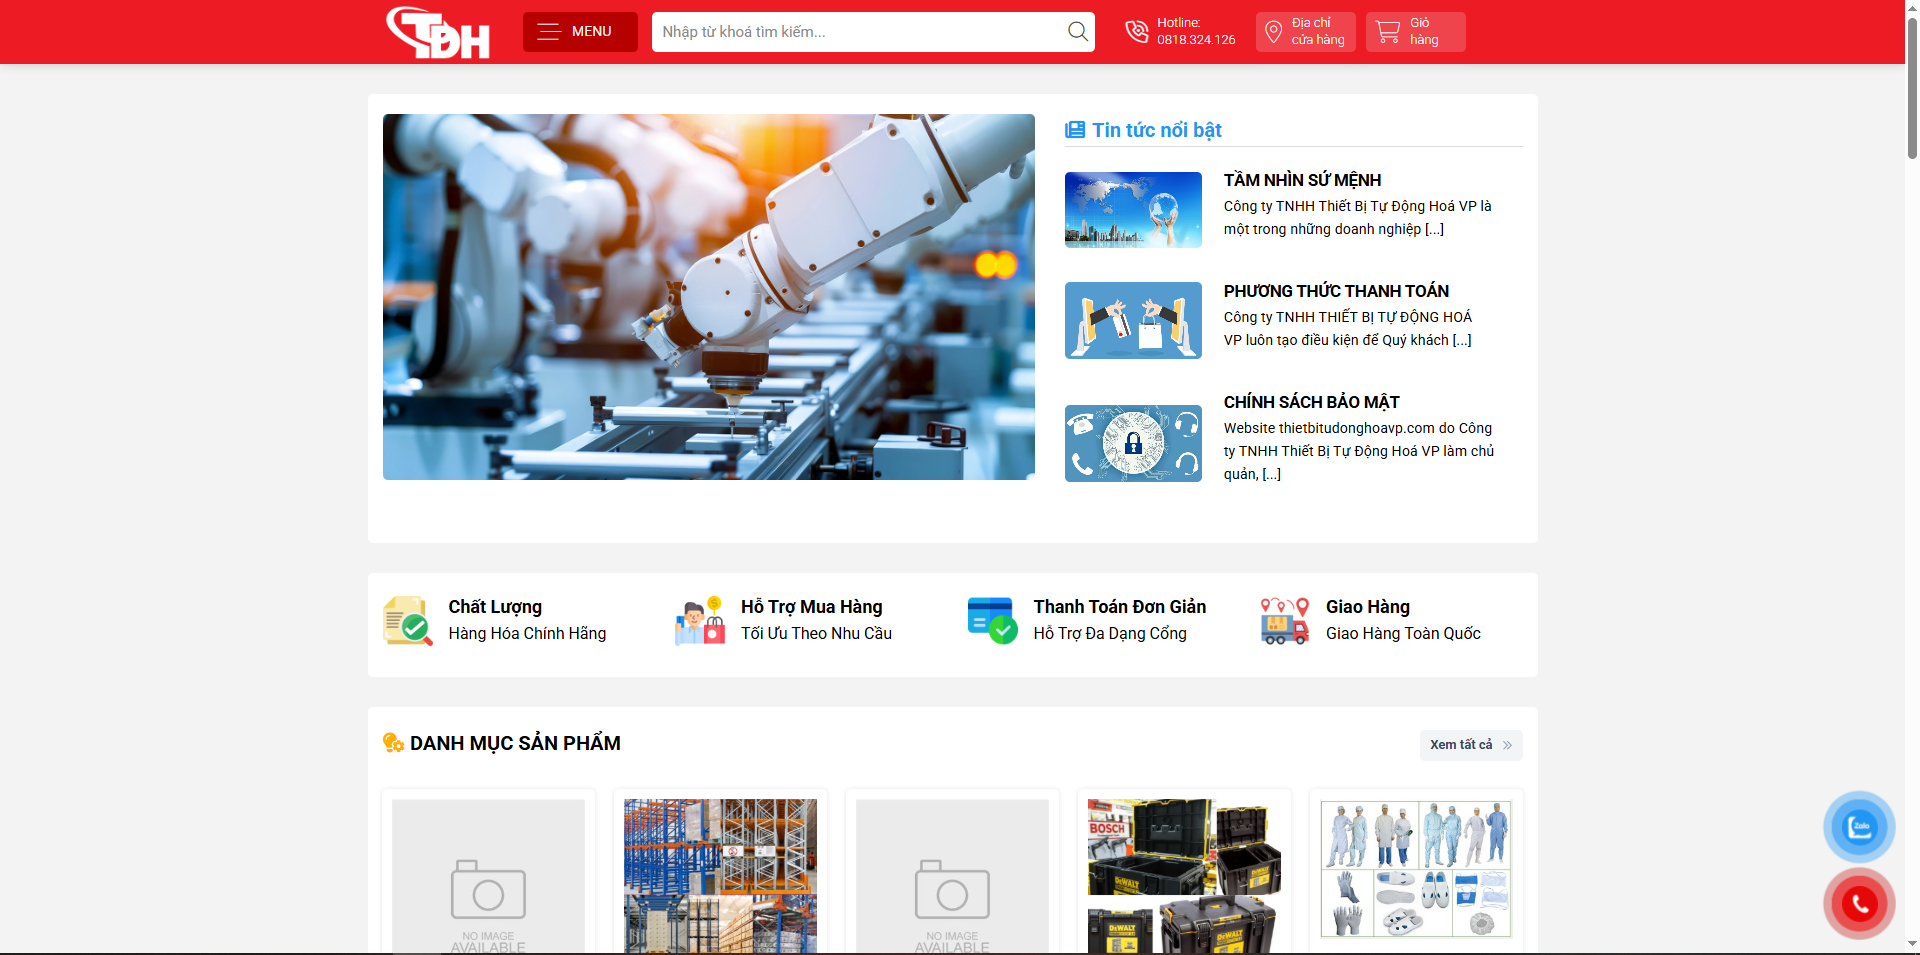
Task: Click the Chất Lượng checkmark icon
Action: point(407,621)
